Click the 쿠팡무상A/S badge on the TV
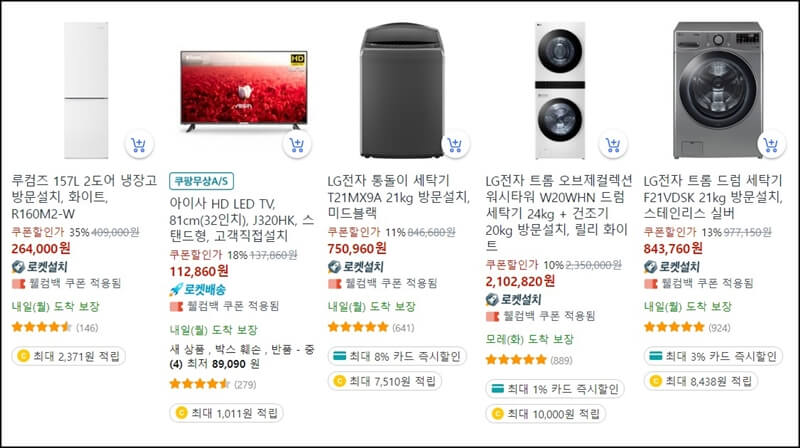Screen dimensions: 800x448 (x=202, y=181)
